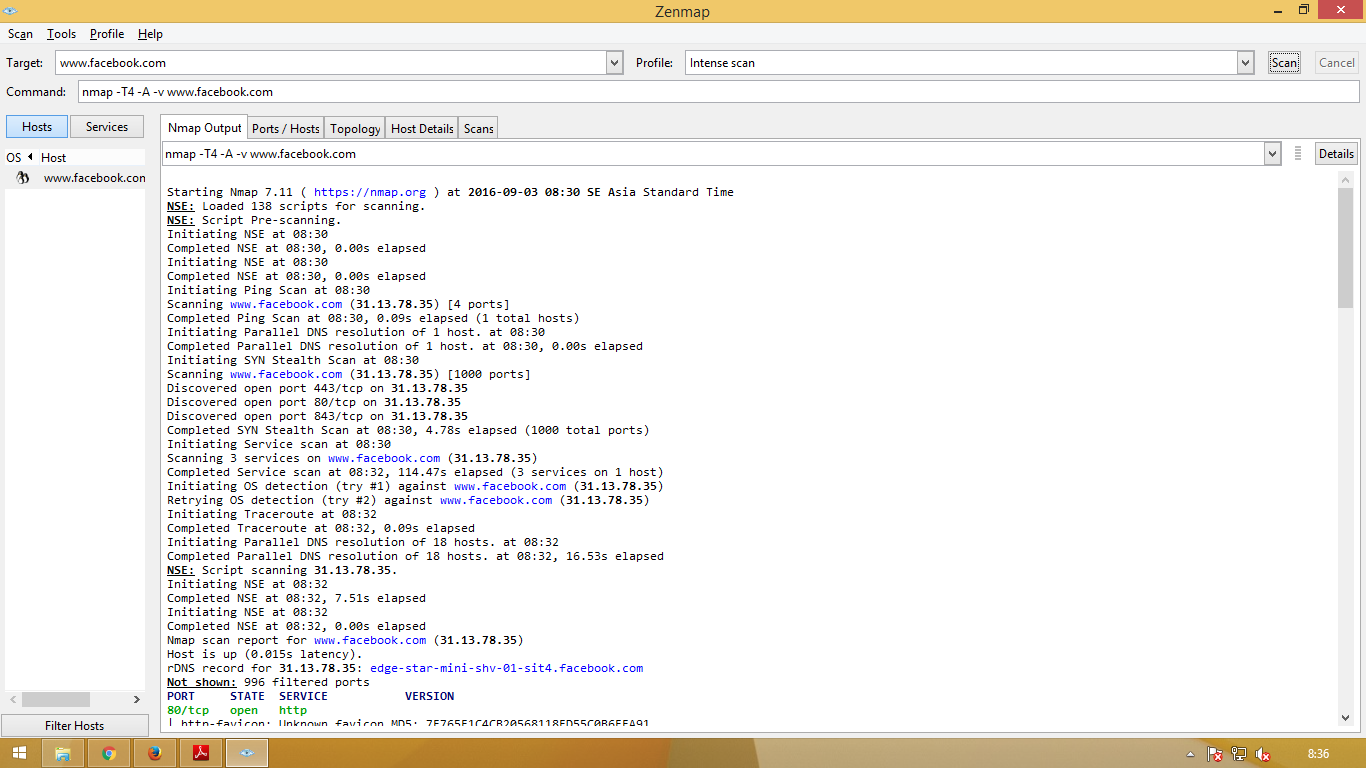Open the Profile menu
Image resolution: width=1366 pixels, height=768 pixels.
107,34
